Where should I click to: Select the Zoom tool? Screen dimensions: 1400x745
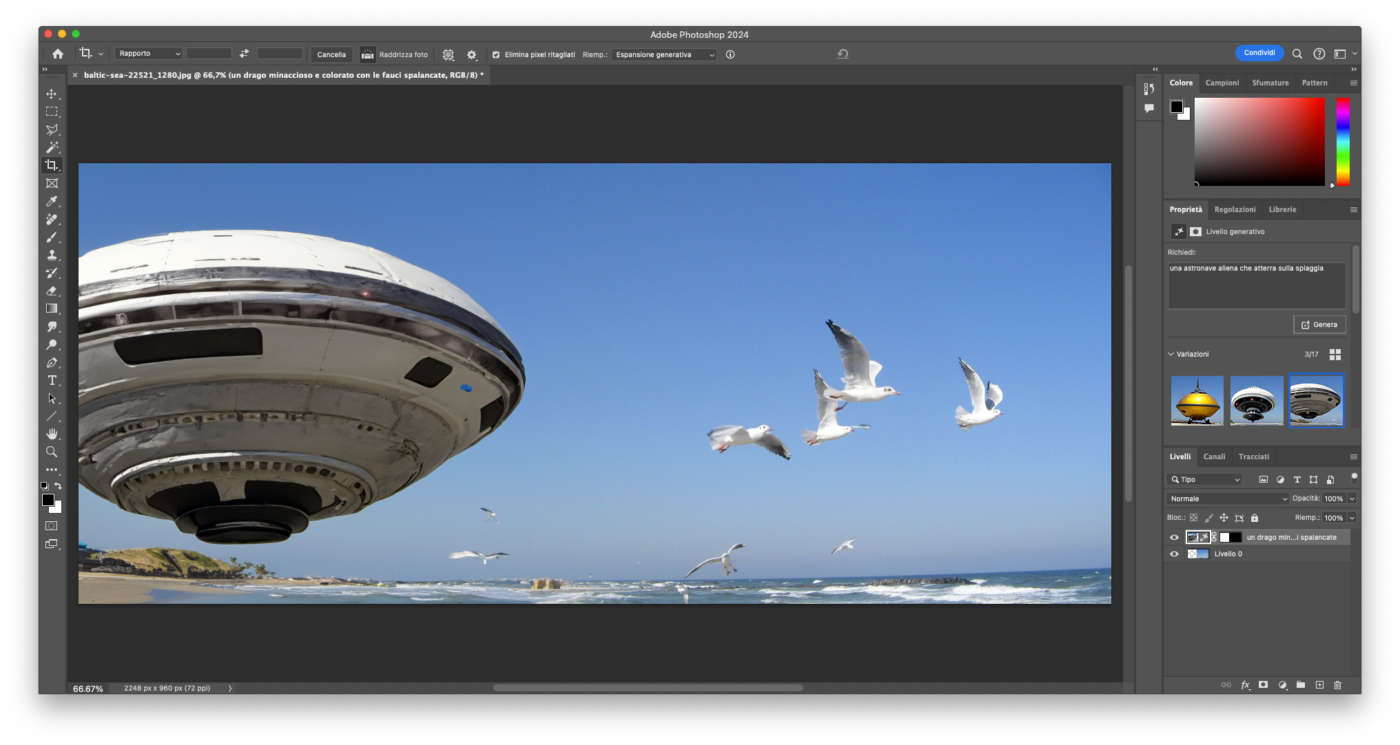point(52,452)
